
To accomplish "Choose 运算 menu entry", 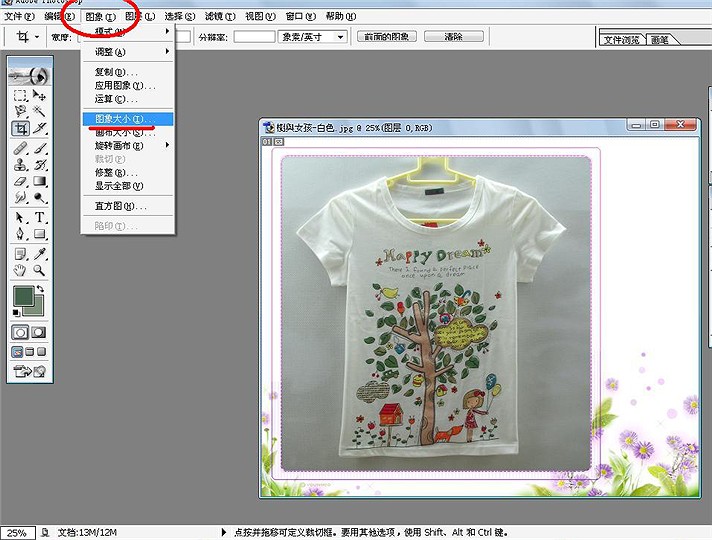I will tap(128, 99).
